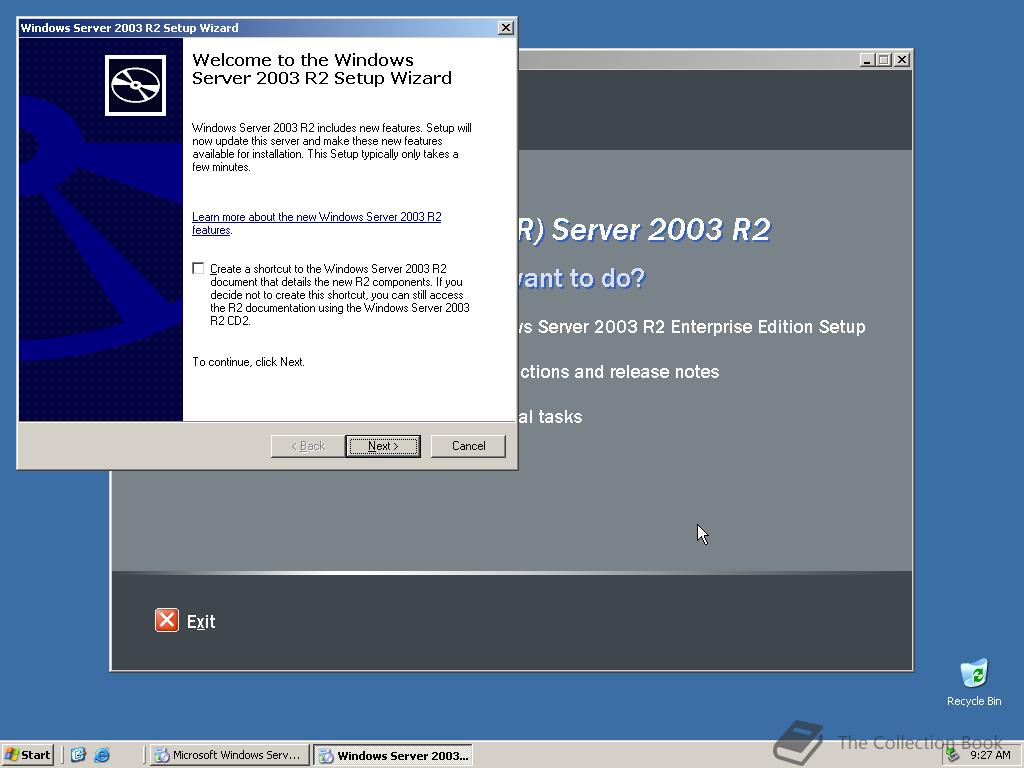Open the Start menu

[x=27, y=755]
